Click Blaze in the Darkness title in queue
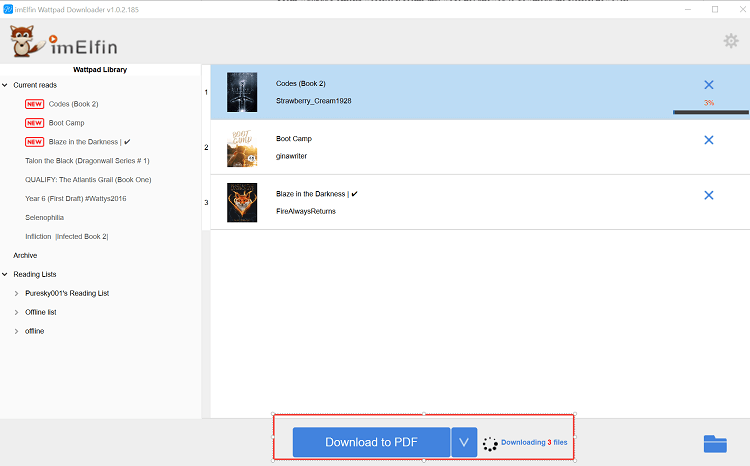This screenshot has height=466, width=750. coord(317,194)
